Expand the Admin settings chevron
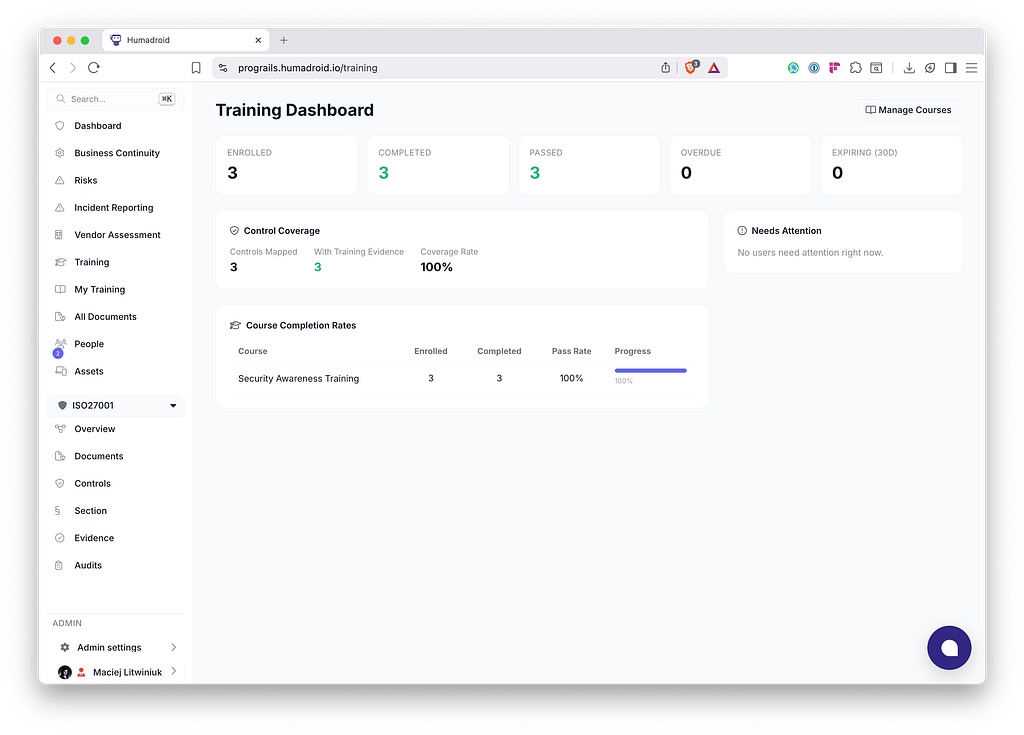The image size is (1024, 735). click(174, 647)
